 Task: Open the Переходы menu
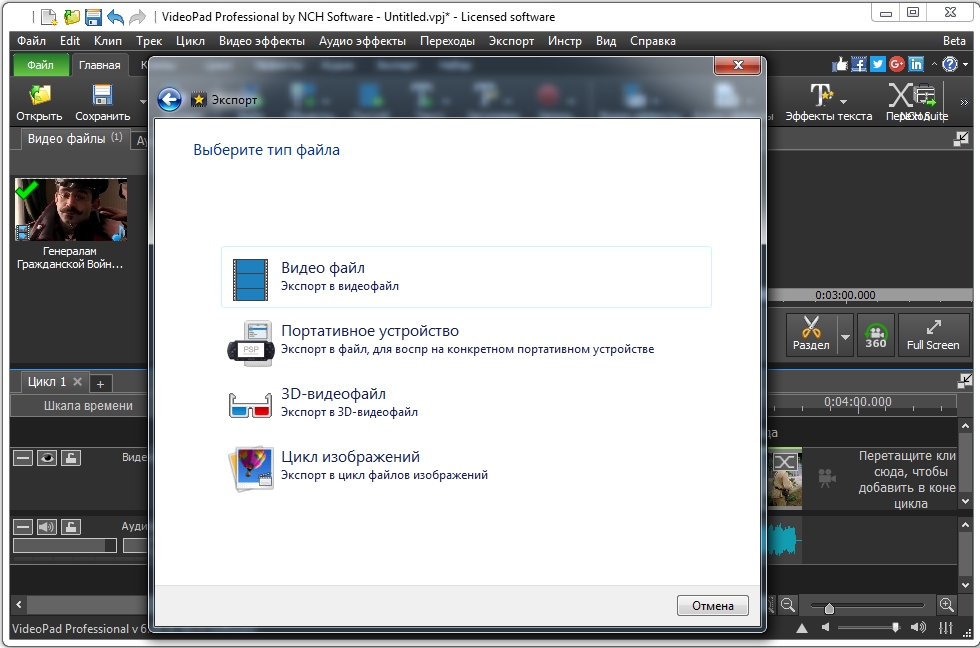pyautogui.click(x=448, y=41)
